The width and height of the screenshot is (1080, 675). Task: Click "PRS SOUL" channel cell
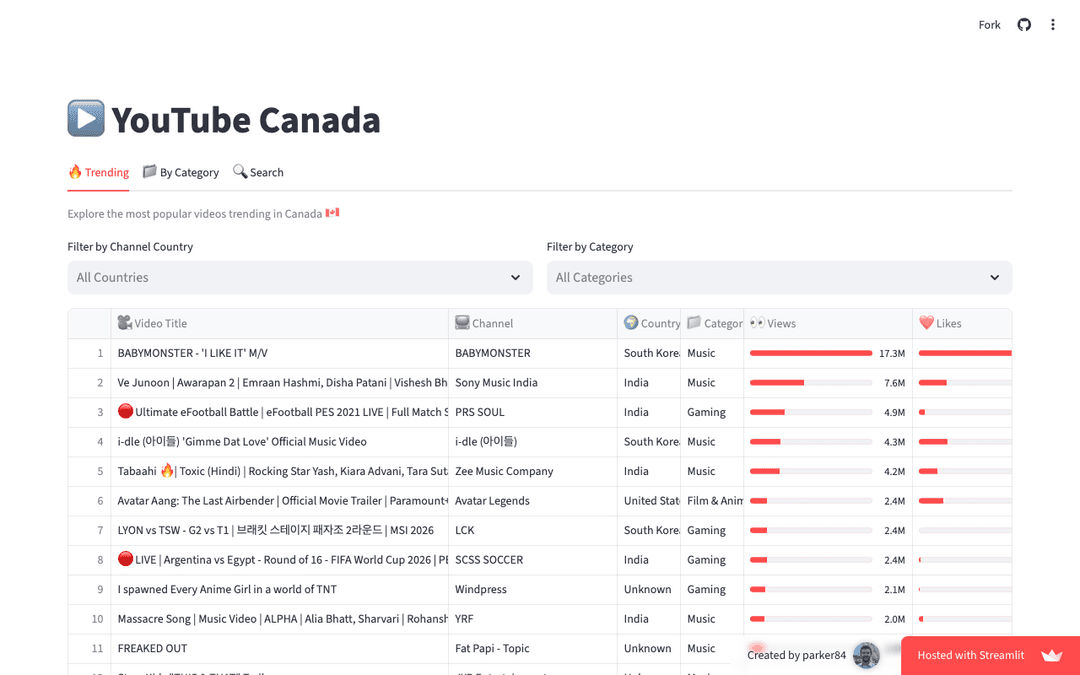pos(532,412)
